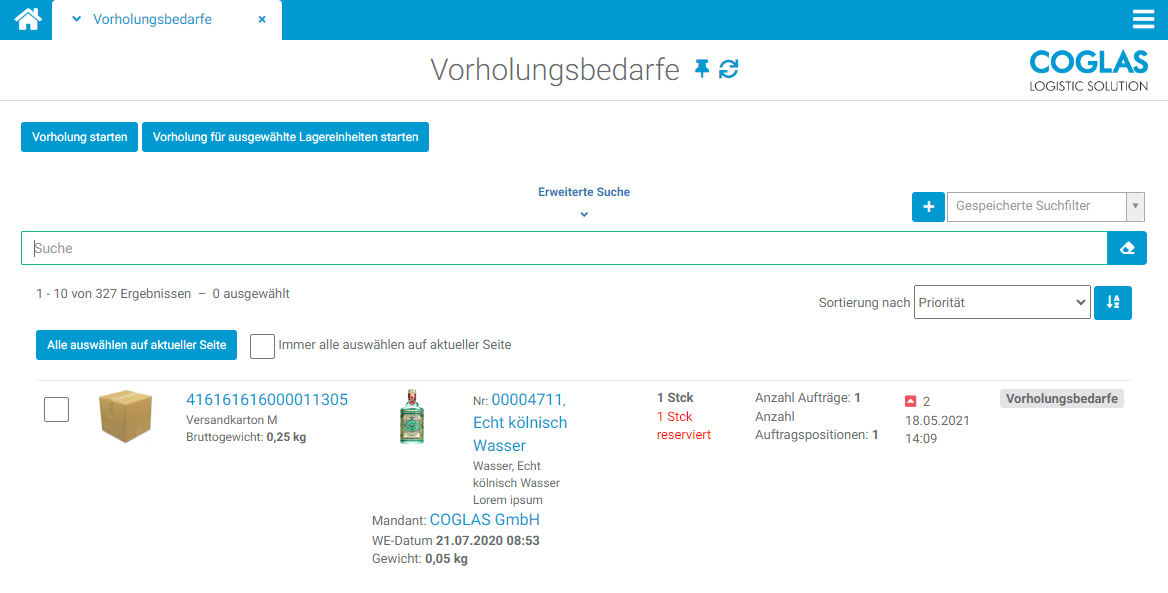Open the Gespeicherte Suchfilter dropdown
The height and width of the screenshot is (593, 1168).
pos(1045,206)
